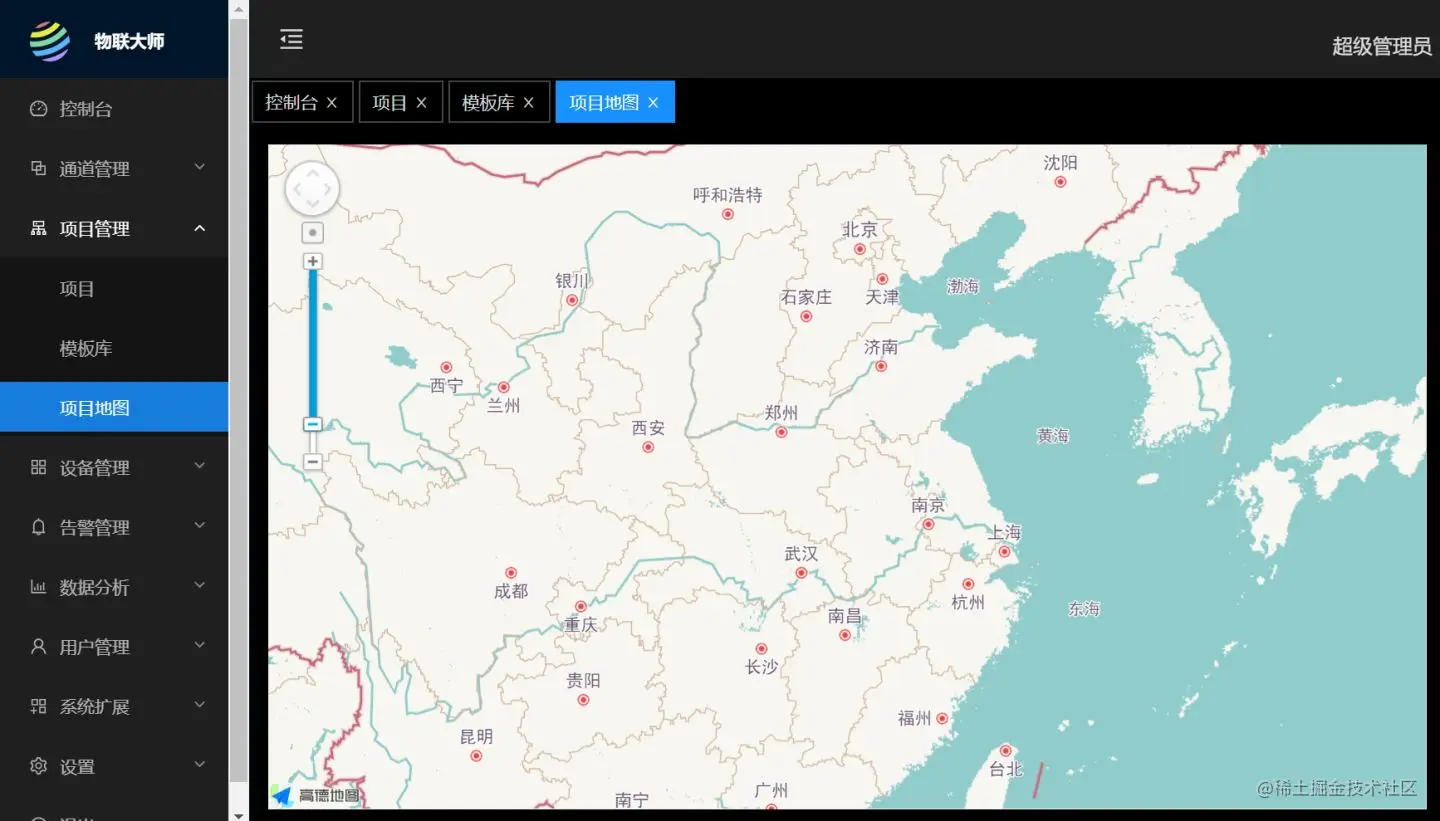
Task: Zoom in with the map plus button
Action: click(313, 261)
